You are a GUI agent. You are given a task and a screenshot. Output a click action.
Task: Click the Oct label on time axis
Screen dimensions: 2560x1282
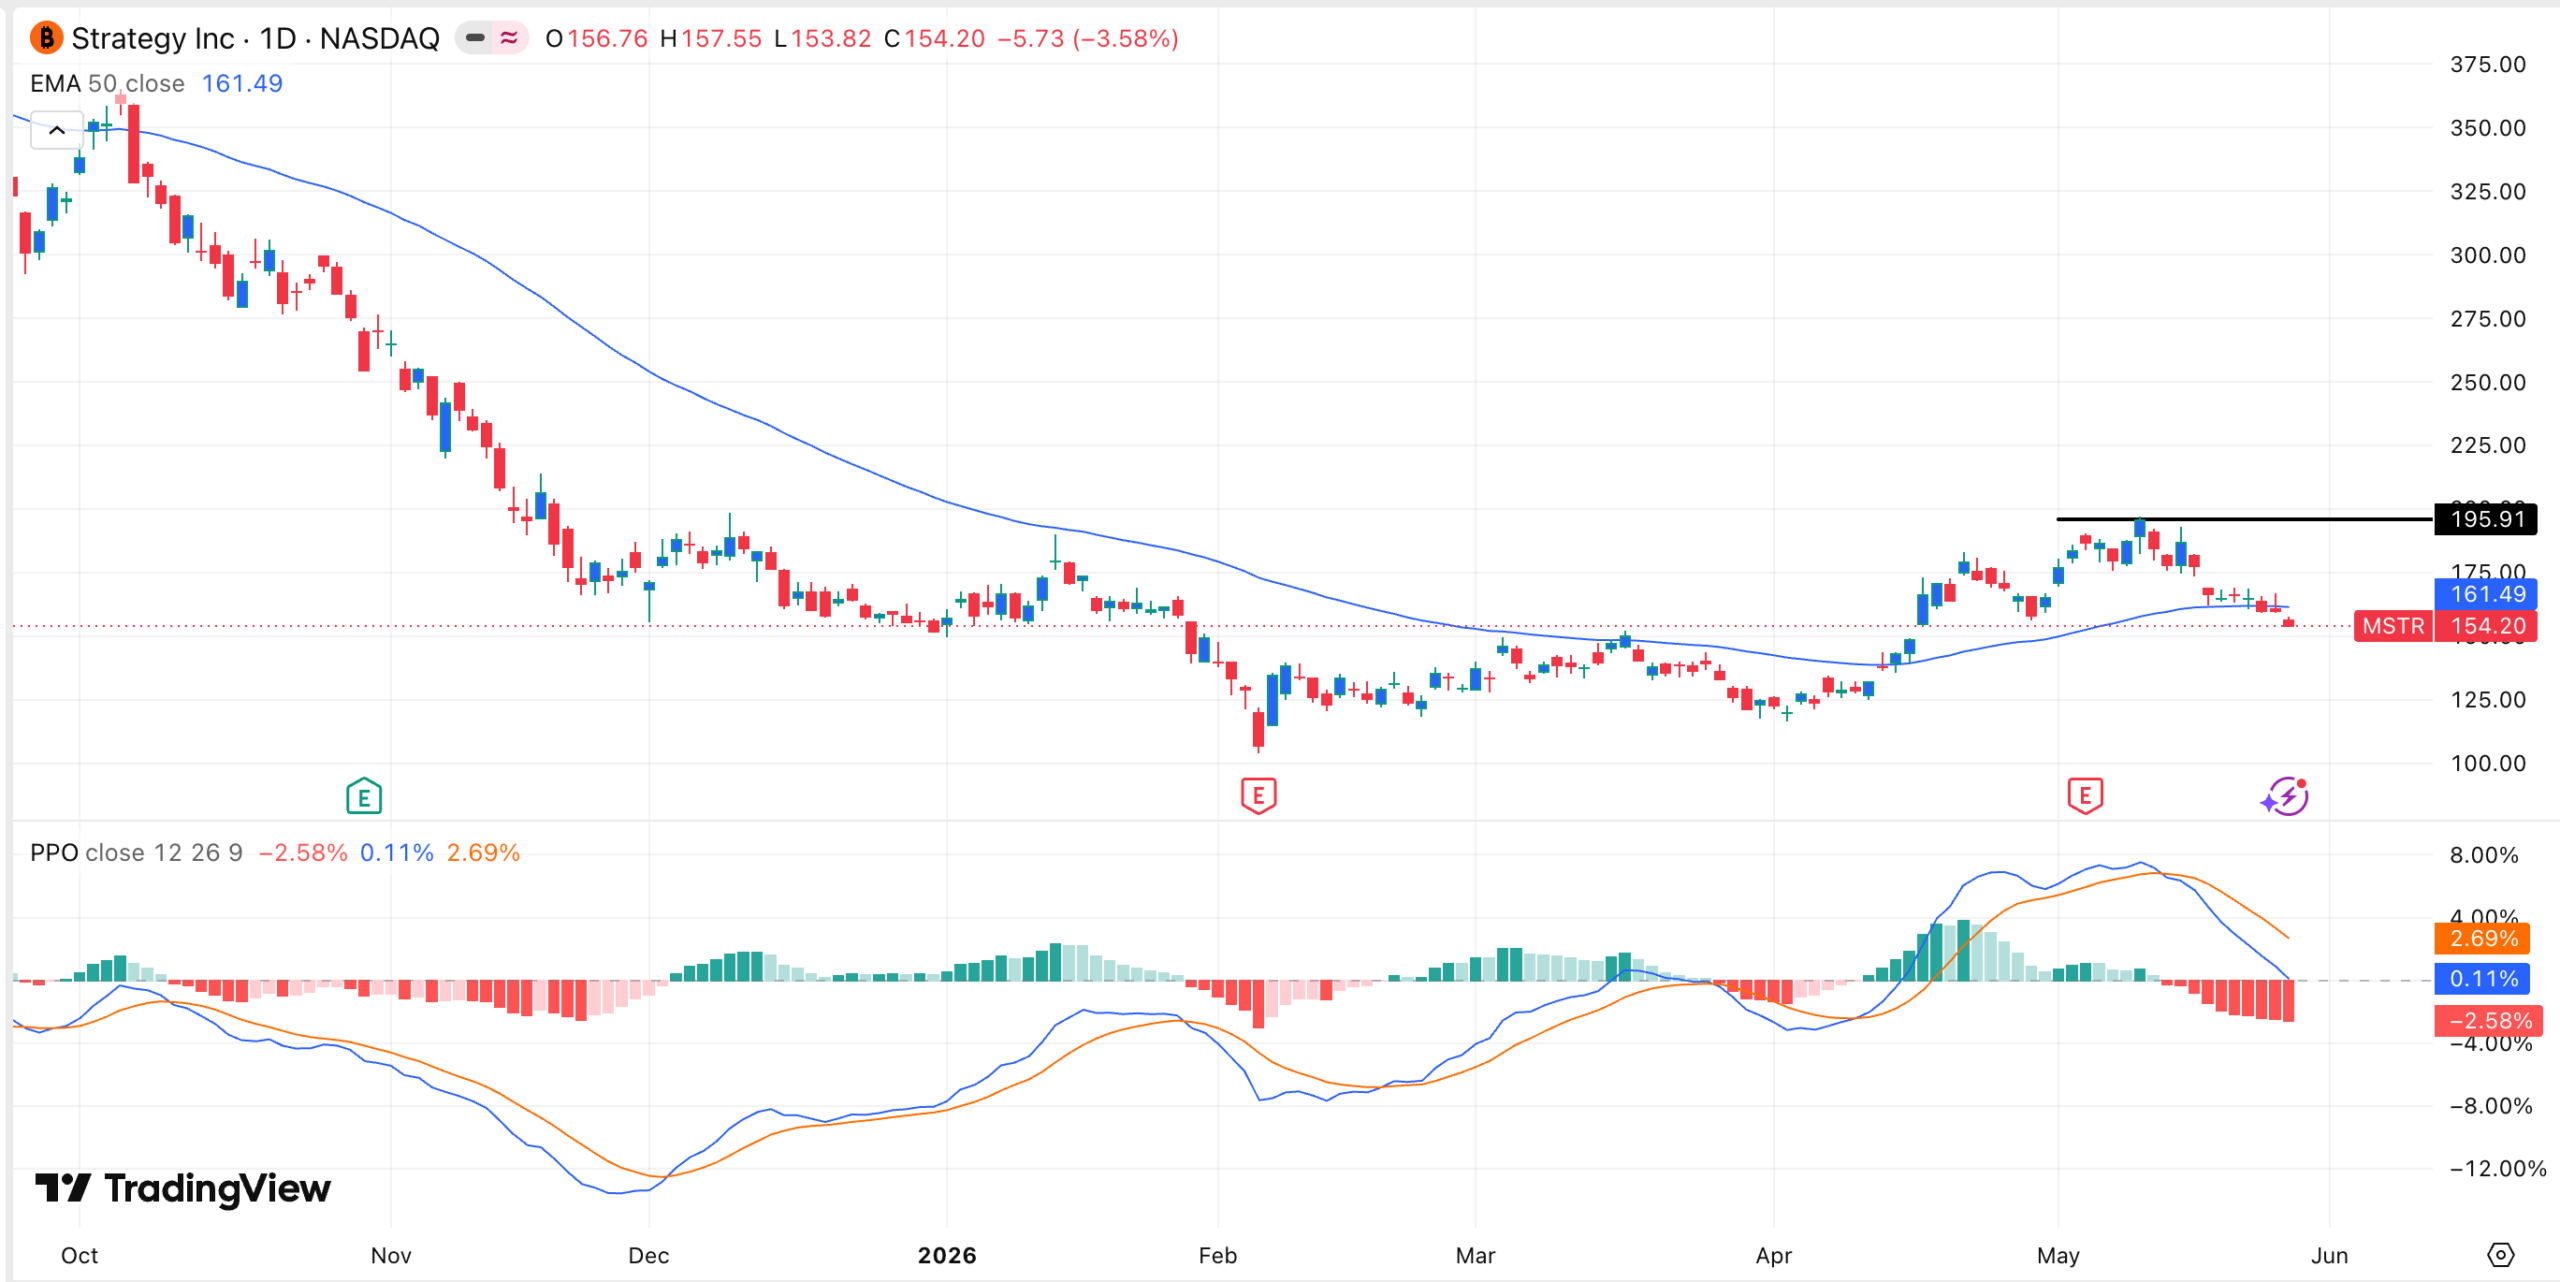(80, 1255)
